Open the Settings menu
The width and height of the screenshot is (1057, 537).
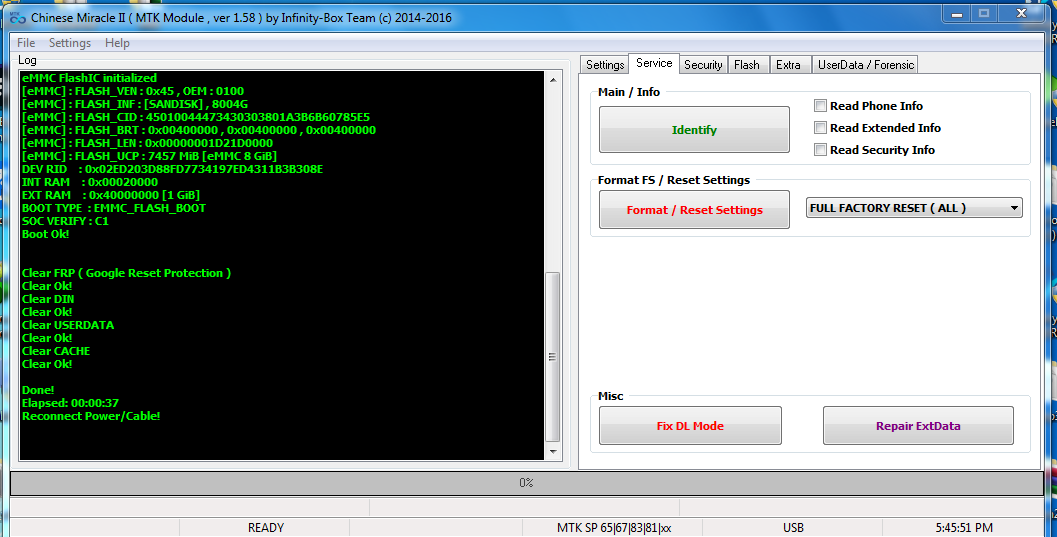(x=69, y=42)
